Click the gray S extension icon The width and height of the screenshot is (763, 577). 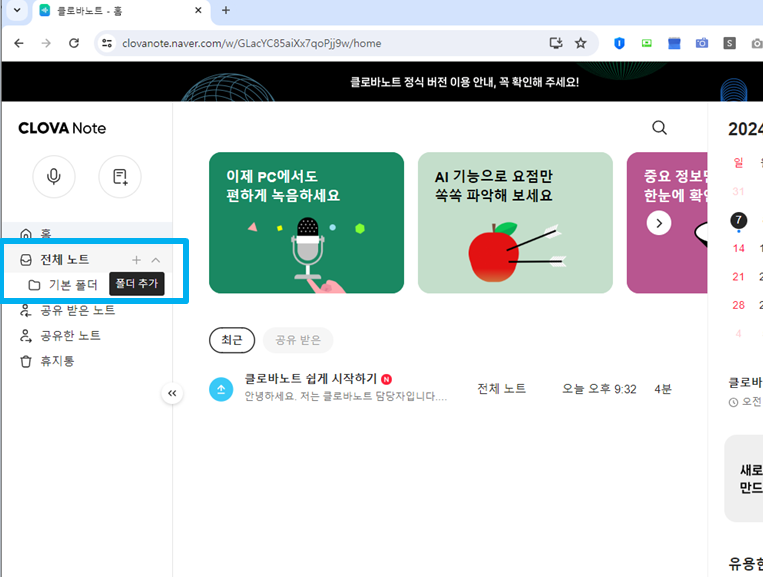[729, 43]
